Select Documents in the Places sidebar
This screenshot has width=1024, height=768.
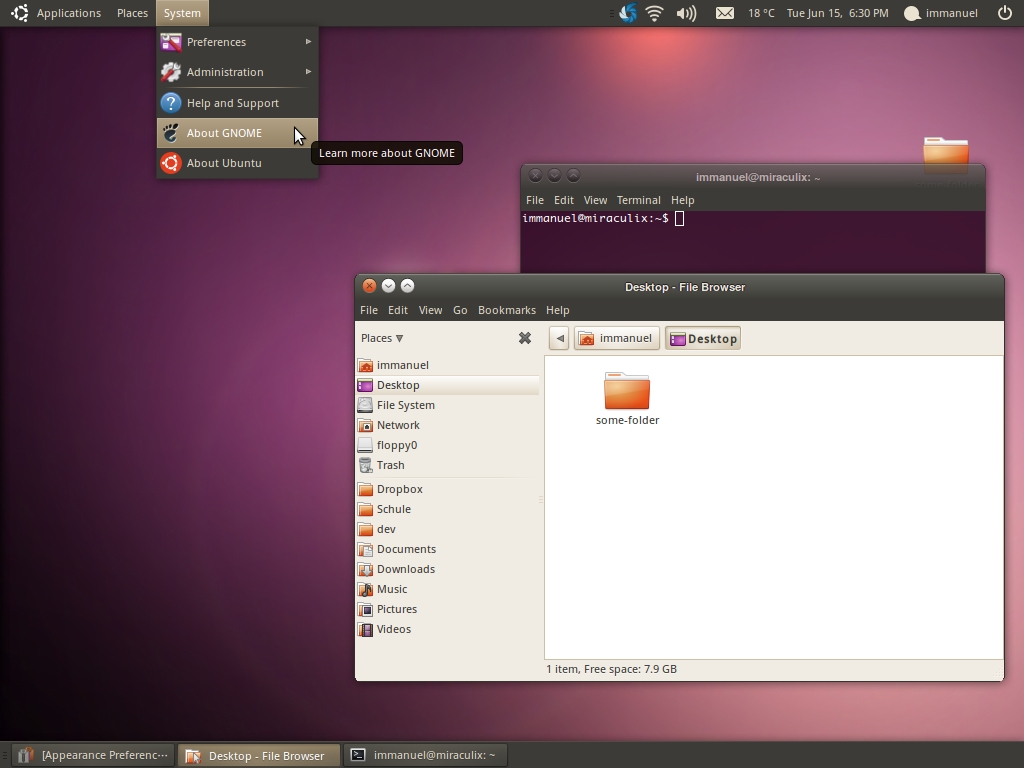point(404,549)
